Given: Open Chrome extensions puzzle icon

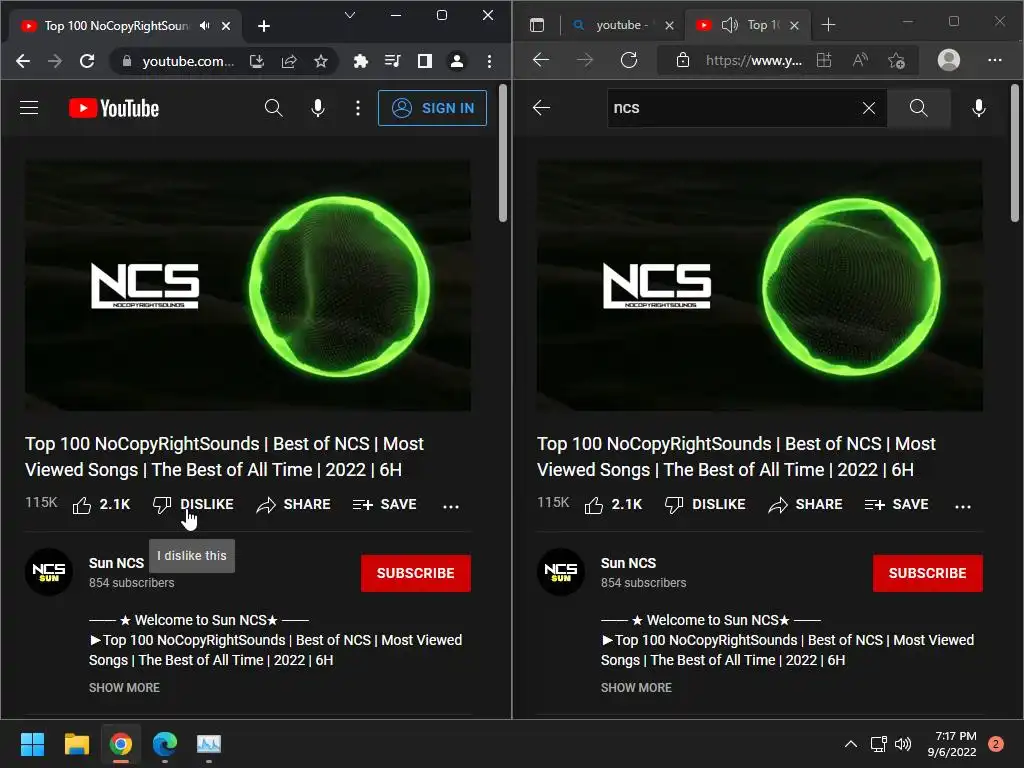Looking at the screenshot, I should tap(360, 61).
